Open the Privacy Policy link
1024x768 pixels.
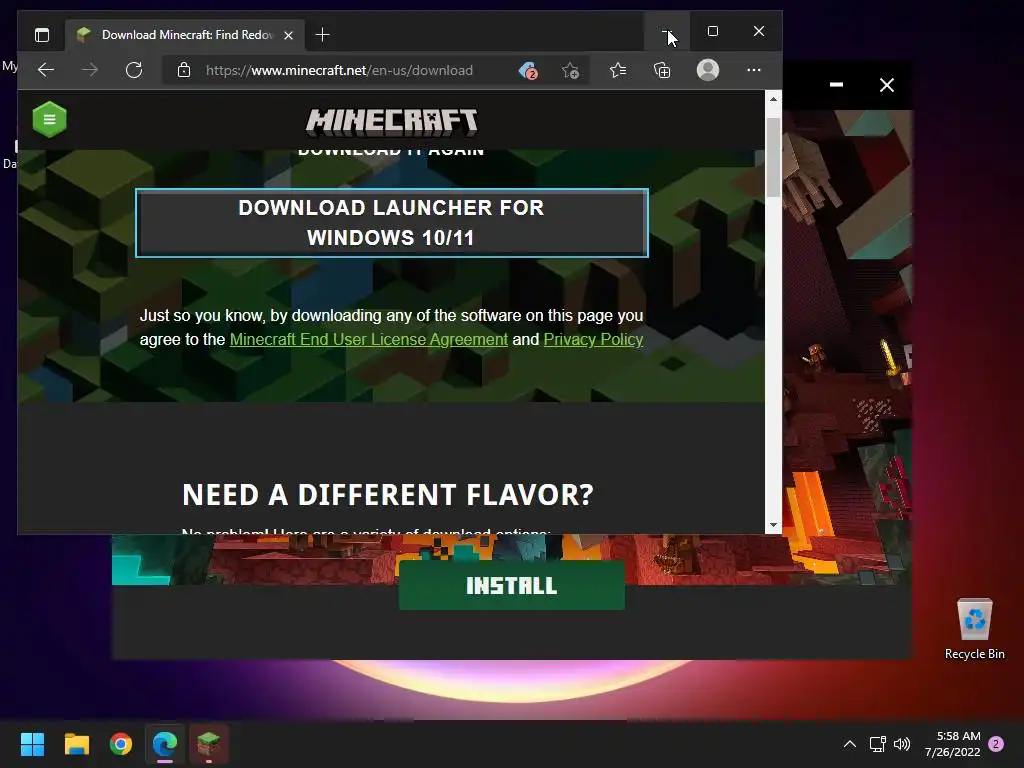coord(593,340)
